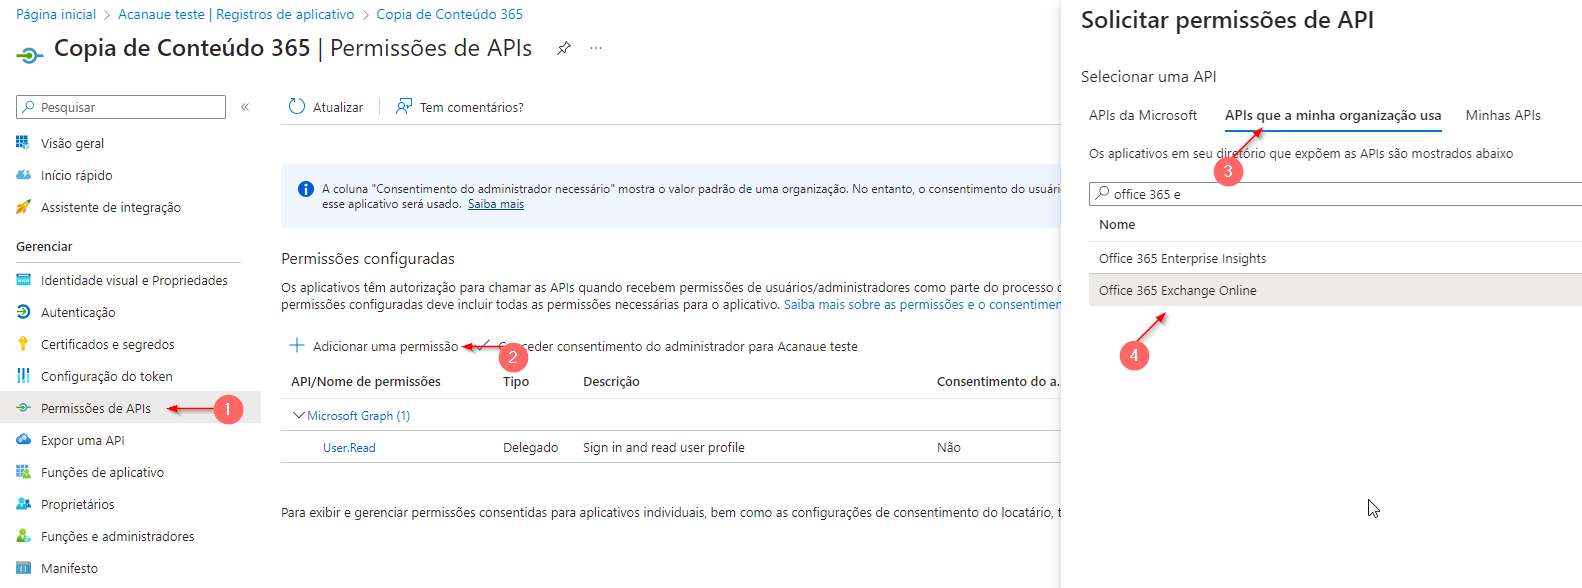Click the feedback person icon
The image size is (1582, 588).
pyautogui.click(x=404, y=106)
